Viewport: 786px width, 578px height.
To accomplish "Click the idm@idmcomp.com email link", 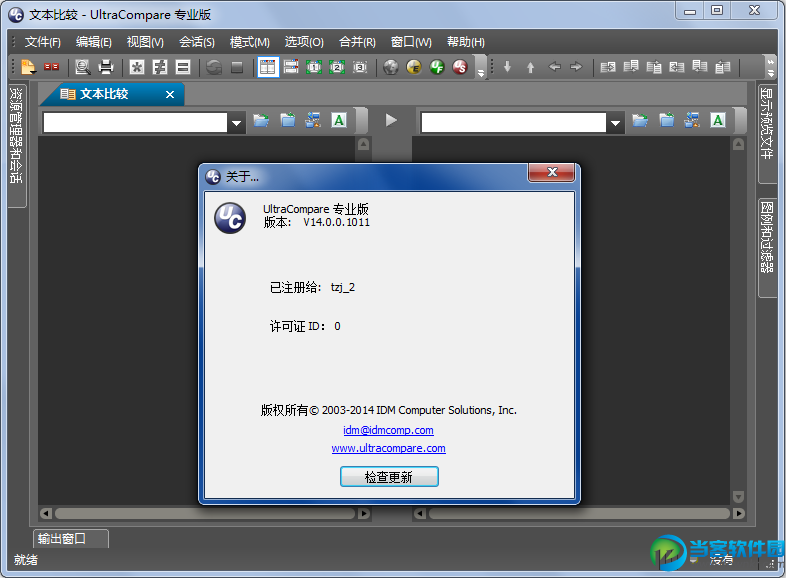I will 388,430.
